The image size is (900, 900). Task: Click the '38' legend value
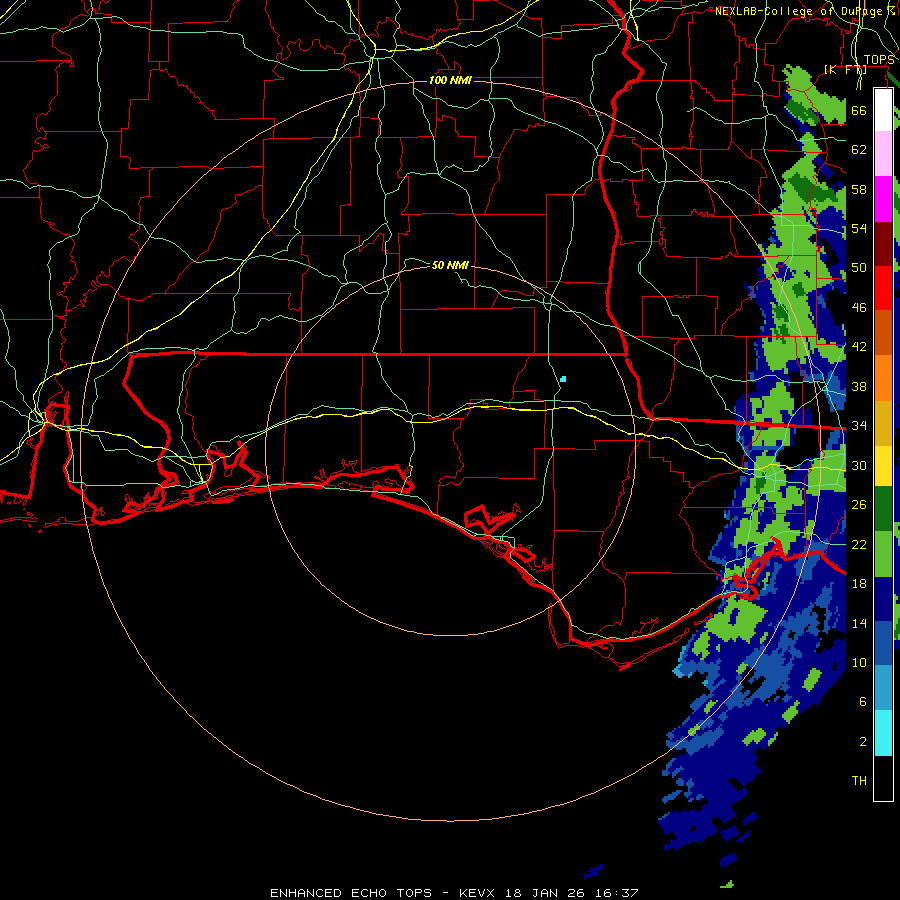click(859, 386)
